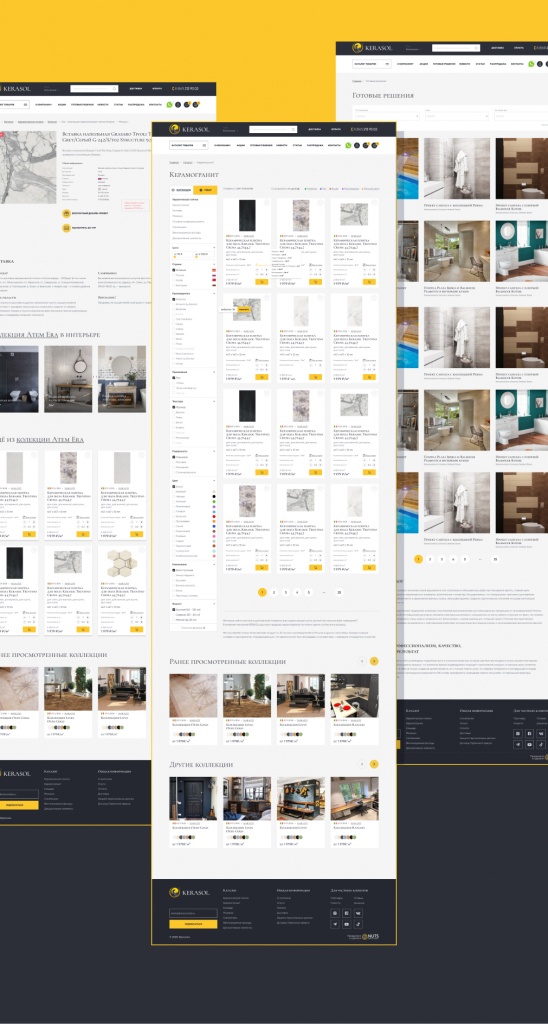Click VK icon in center page footer
548x1024 pixels.
(358, 913)
